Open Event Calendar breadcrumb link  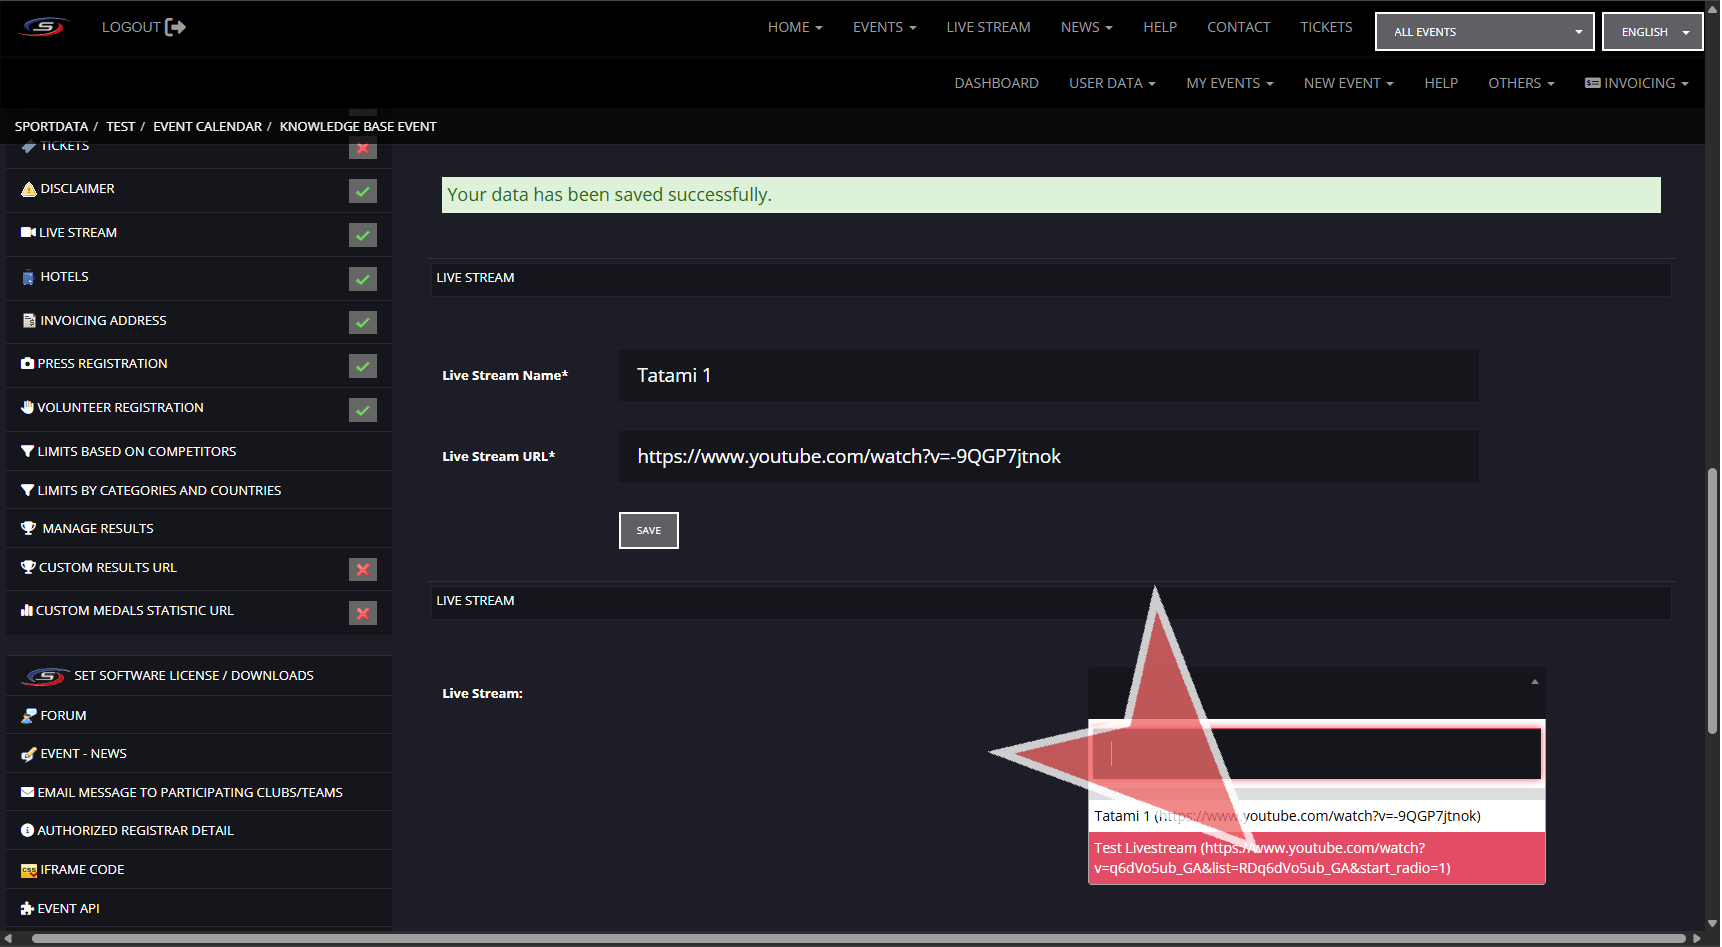coord(207,127)
